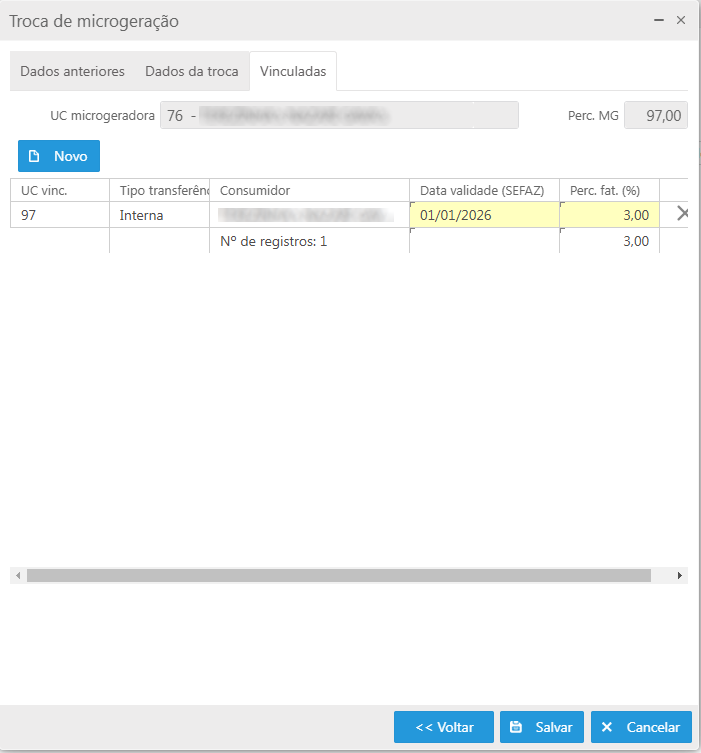
Task: Save changes with the Salvar button
Action: [542, 727]
